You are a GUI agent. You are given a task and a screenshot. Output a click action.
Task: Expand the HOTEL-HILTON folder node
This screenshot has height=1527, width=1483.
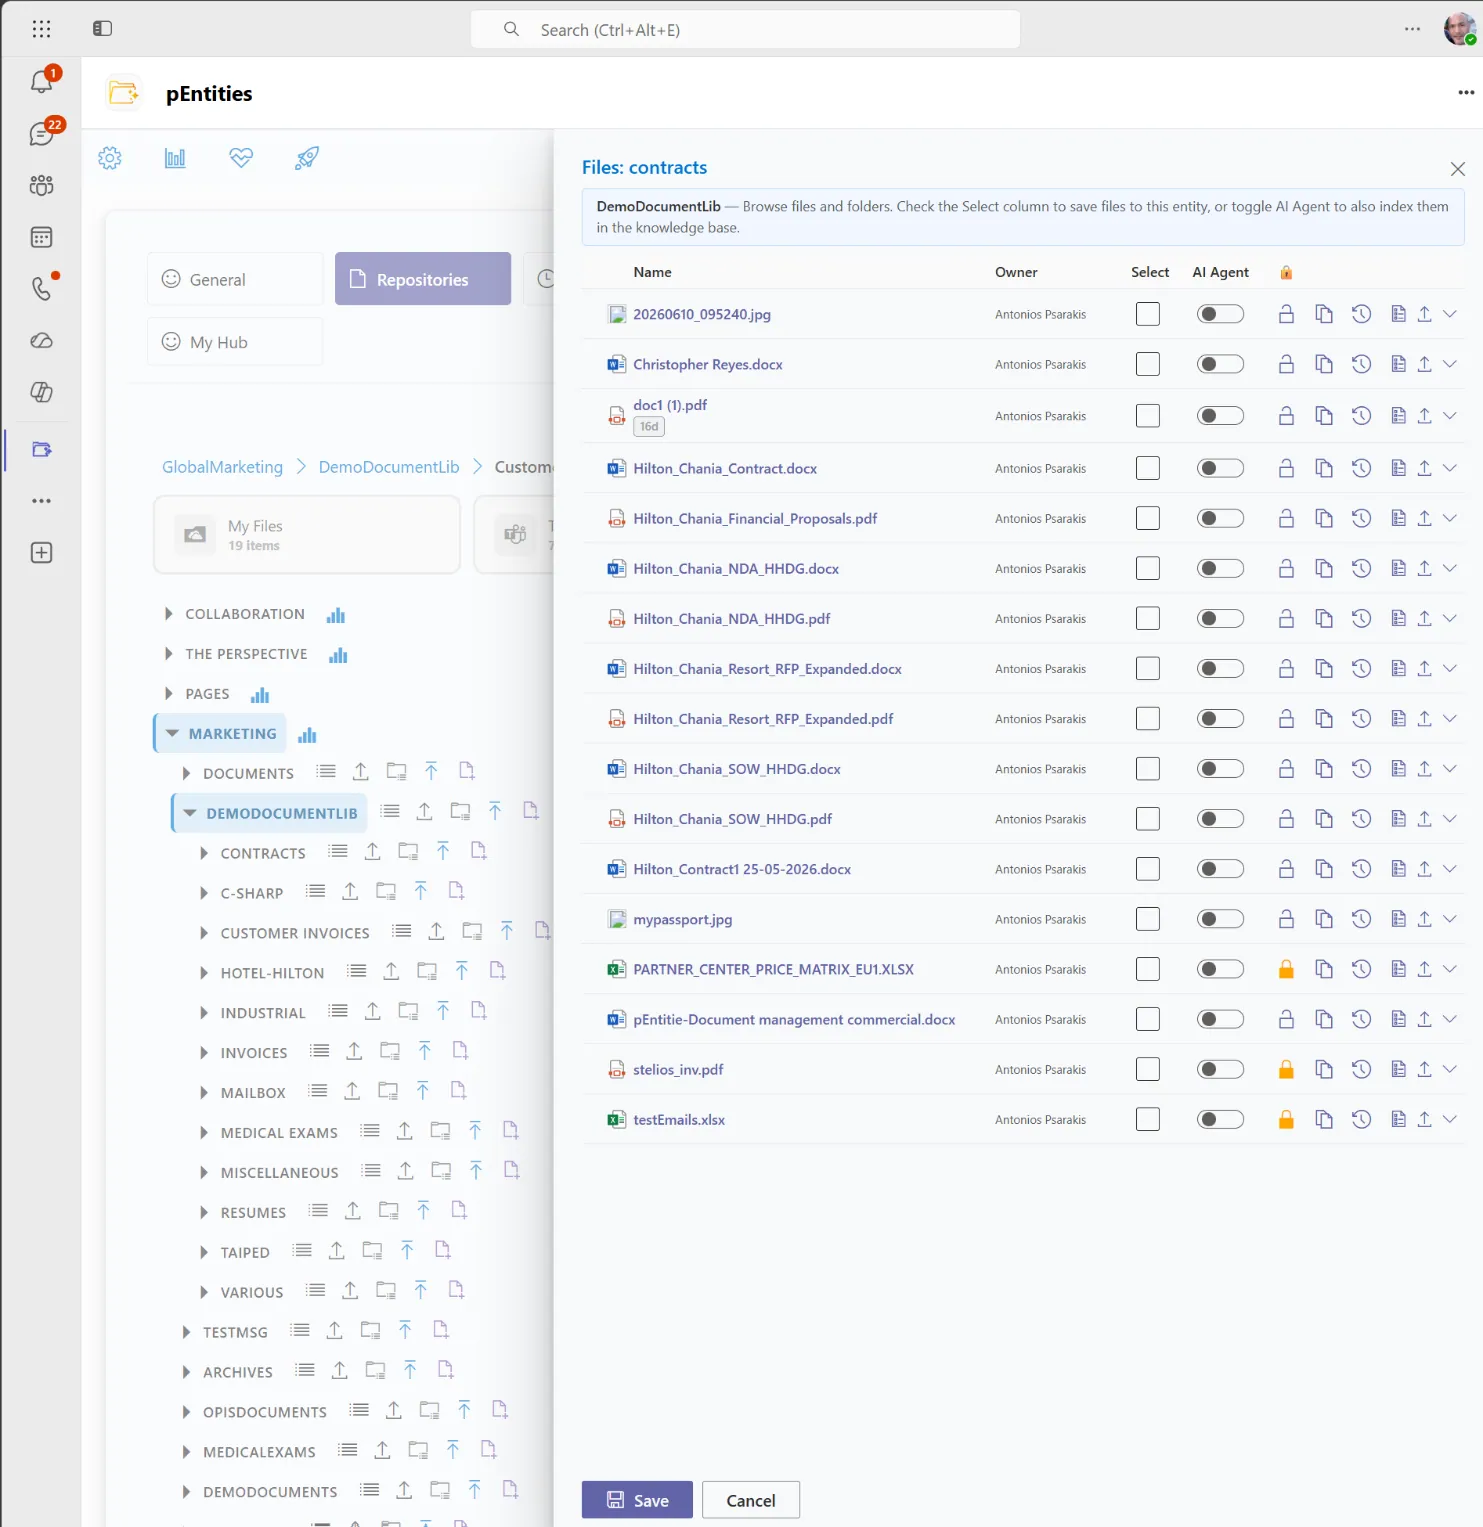pos(204,973)
